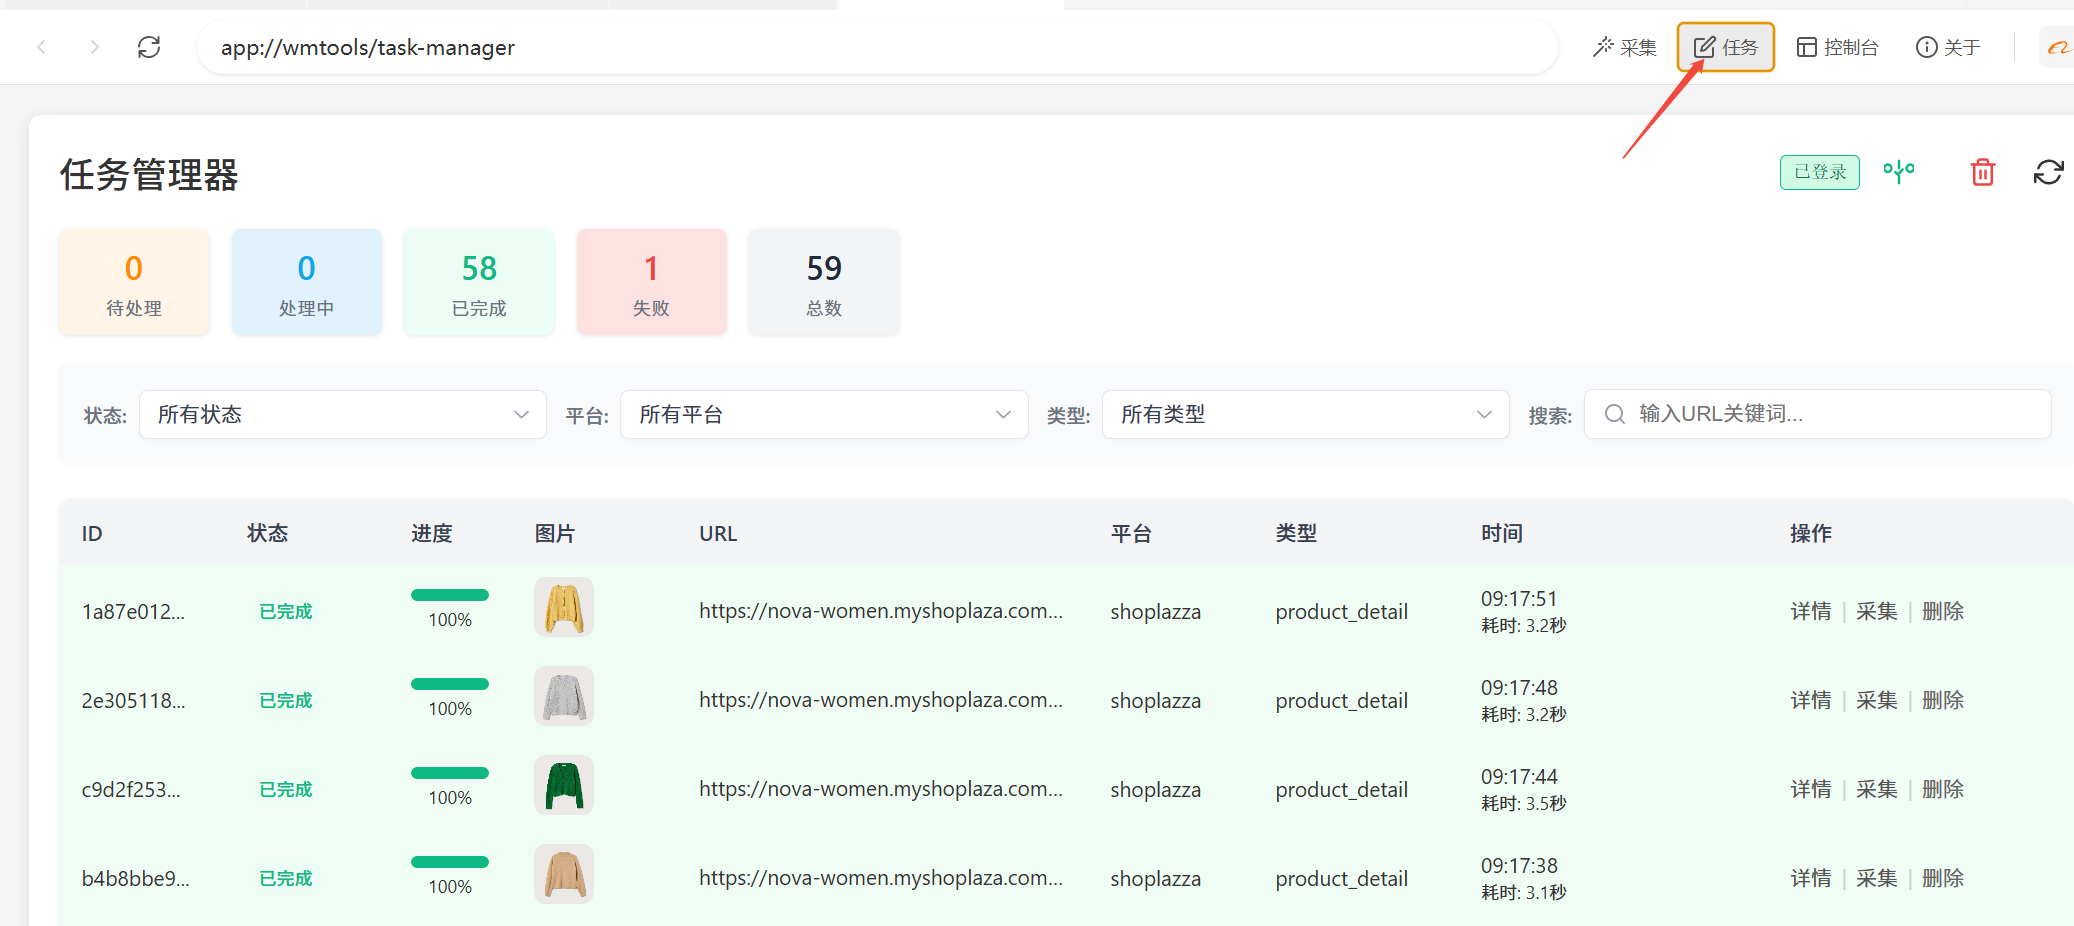
Task: Go back with the left arrow icon
Action: point(42,47)
